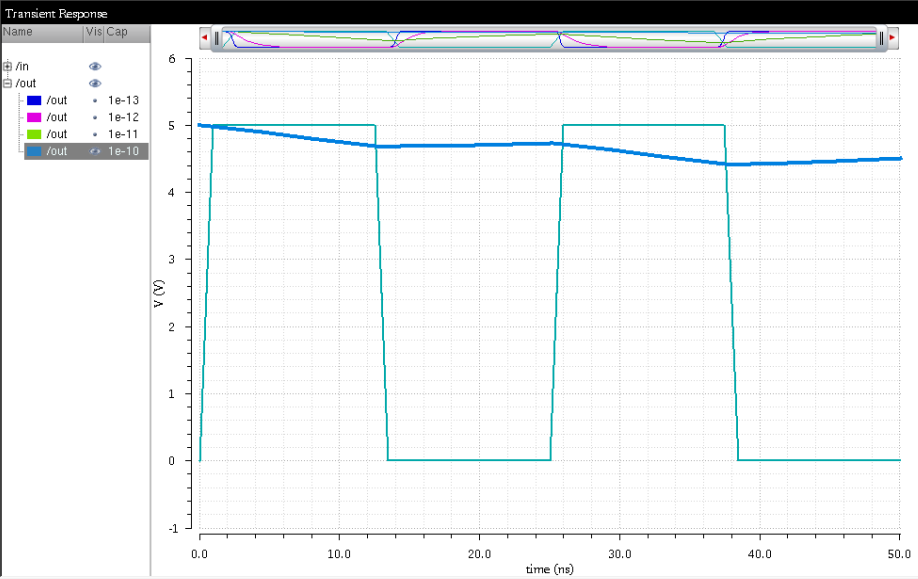918x579 pixels.
Task: Click the green /out color swatch
Action: [34, 134]
